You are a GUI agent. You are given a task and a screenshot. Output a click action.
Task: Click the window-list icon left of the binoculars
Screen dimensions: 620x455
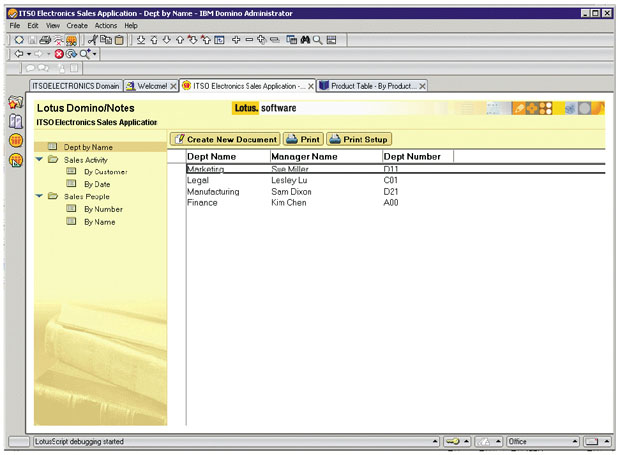291,40
